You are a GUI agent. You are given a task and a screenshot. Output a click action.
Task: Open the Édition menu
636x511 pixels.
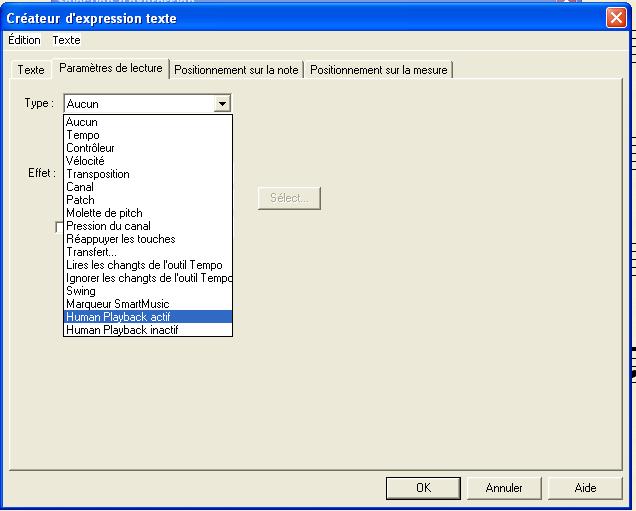pos(24,40)
